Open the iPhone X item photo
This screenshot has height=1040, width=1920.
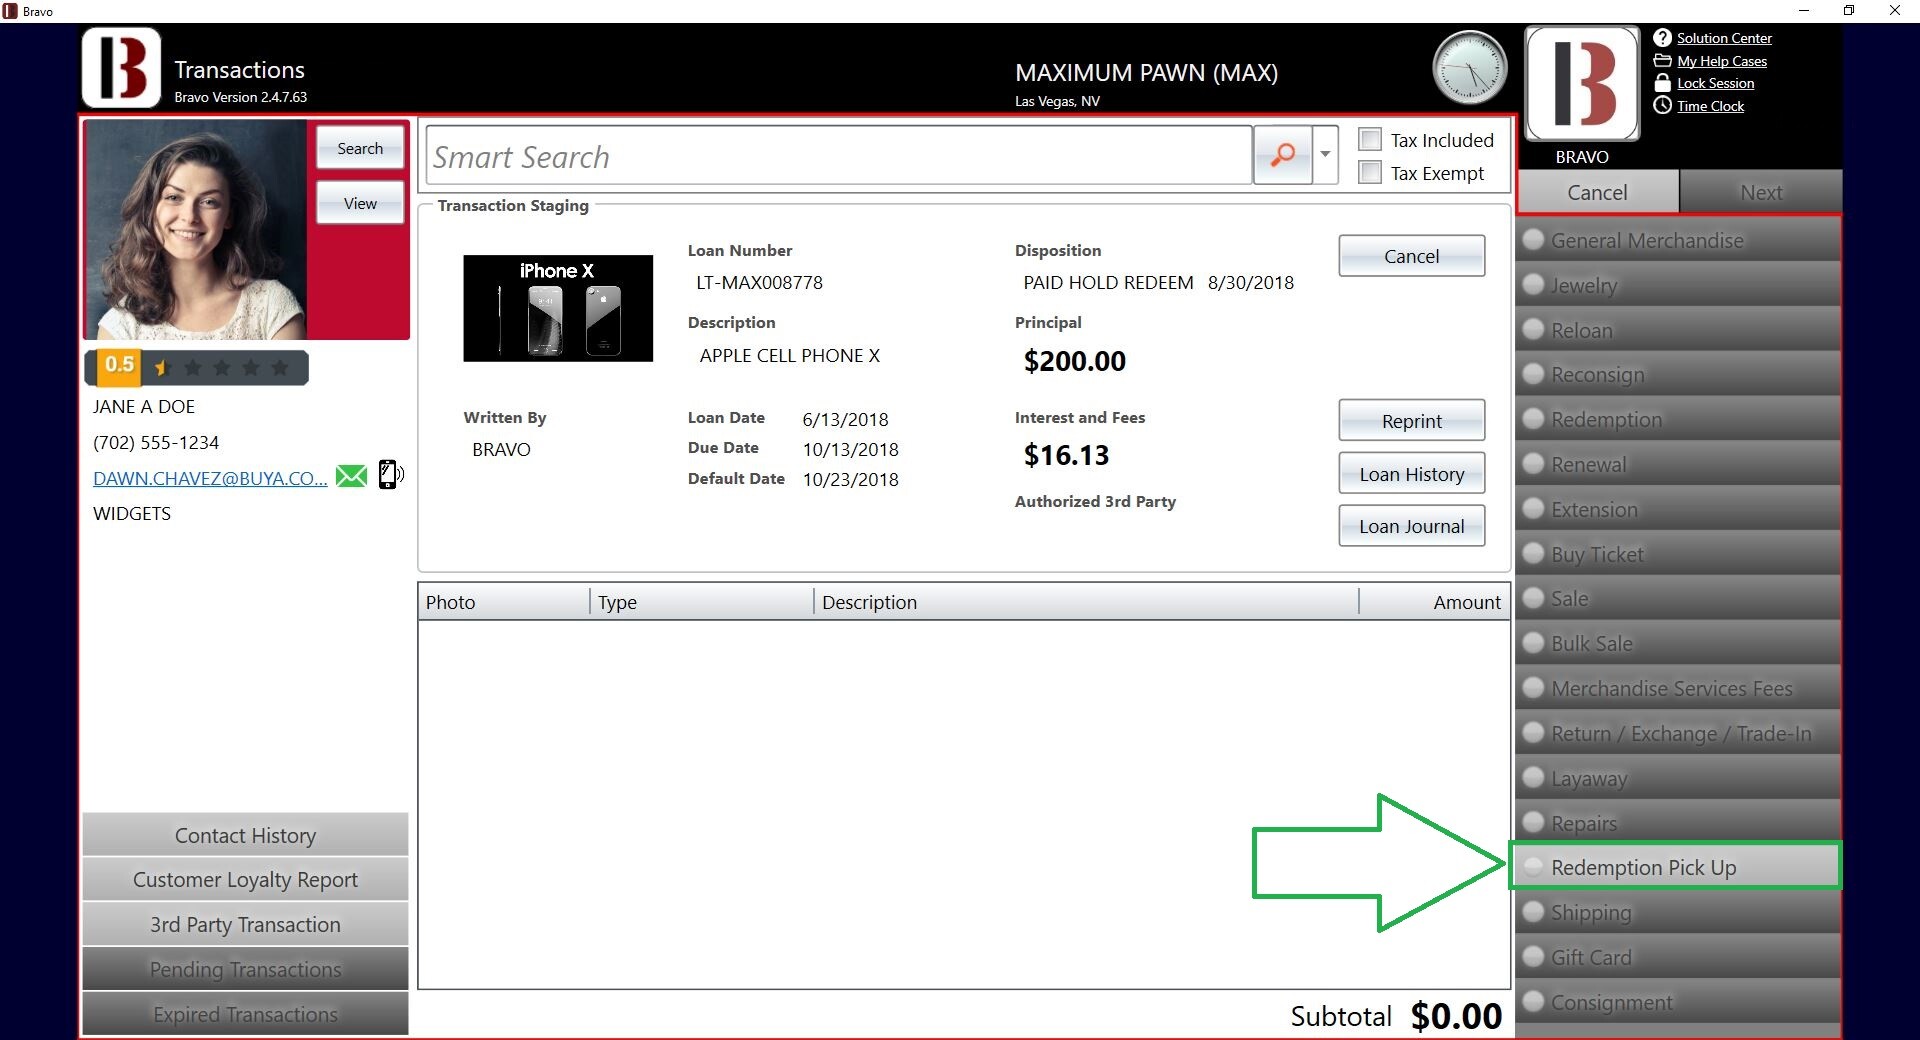point(558,308)
